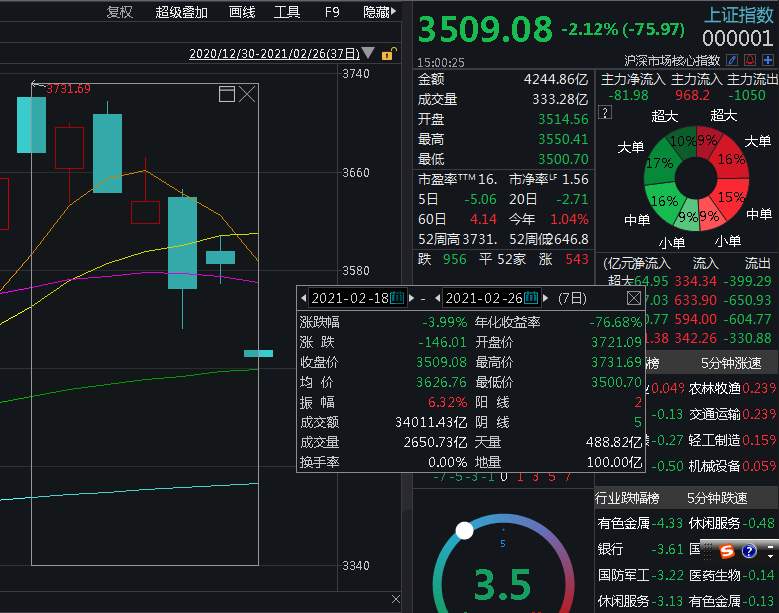
Task: Open the 超级叠加 menu
Action: [x=181, y=12]
